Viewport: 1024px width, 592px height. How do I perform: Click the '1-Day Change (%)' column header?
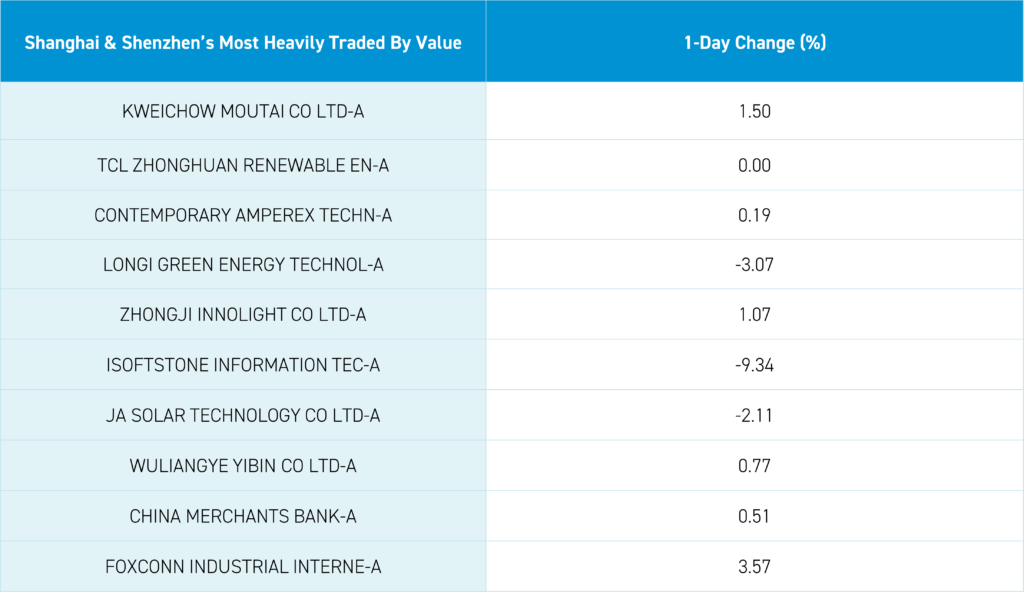(754, 43)
